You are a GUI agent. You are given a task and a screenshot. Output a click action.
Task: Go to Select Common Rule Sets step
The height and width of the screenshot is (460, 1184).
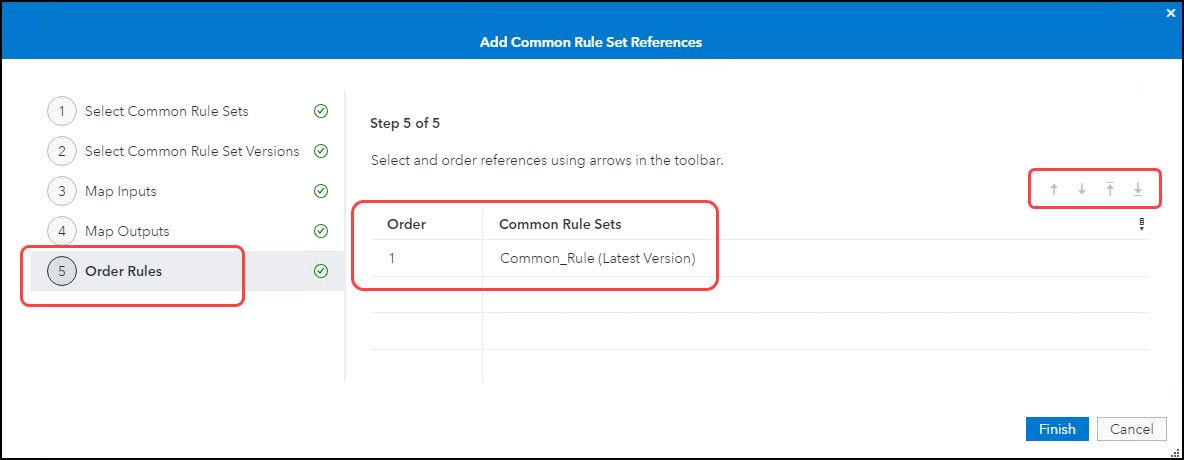166,111
